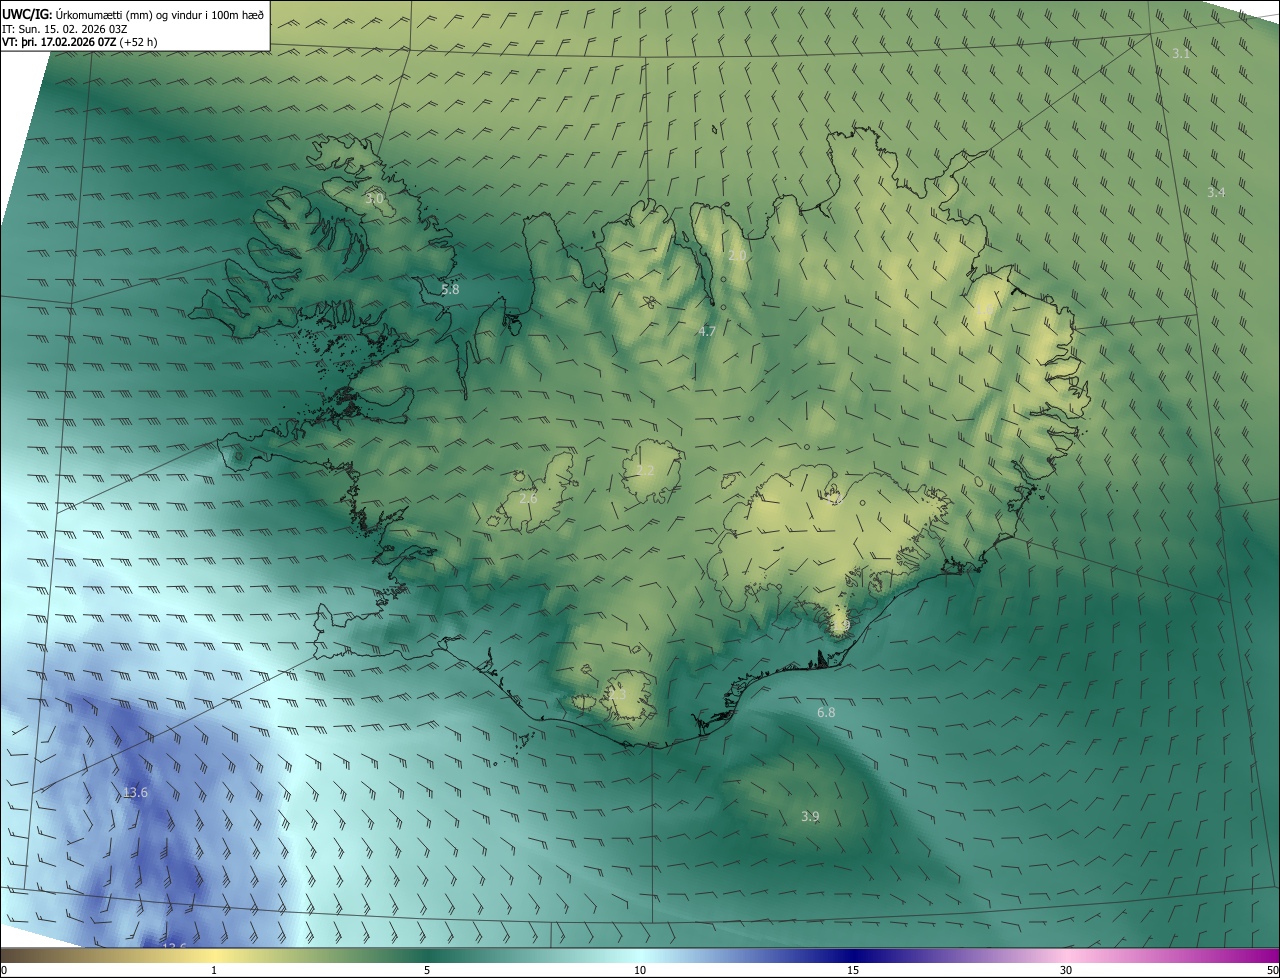Click the 2.6 value label on the glacier
This screenshot has height=978, width=1280.
coord(528,497)
